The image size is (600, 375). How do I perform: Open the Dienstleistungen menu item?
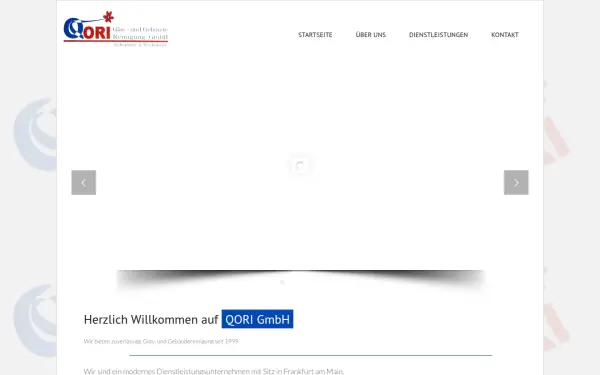point(438,35)
